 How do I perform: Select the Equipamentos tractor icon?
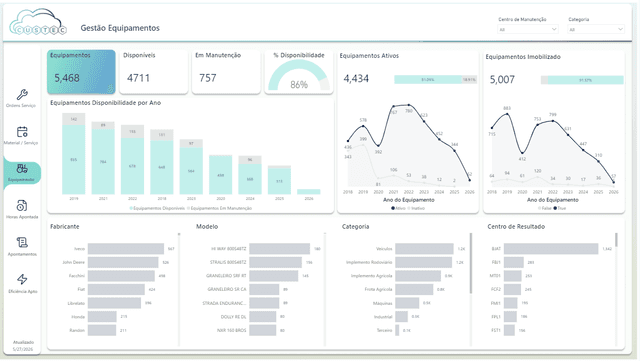pos(22,169)
